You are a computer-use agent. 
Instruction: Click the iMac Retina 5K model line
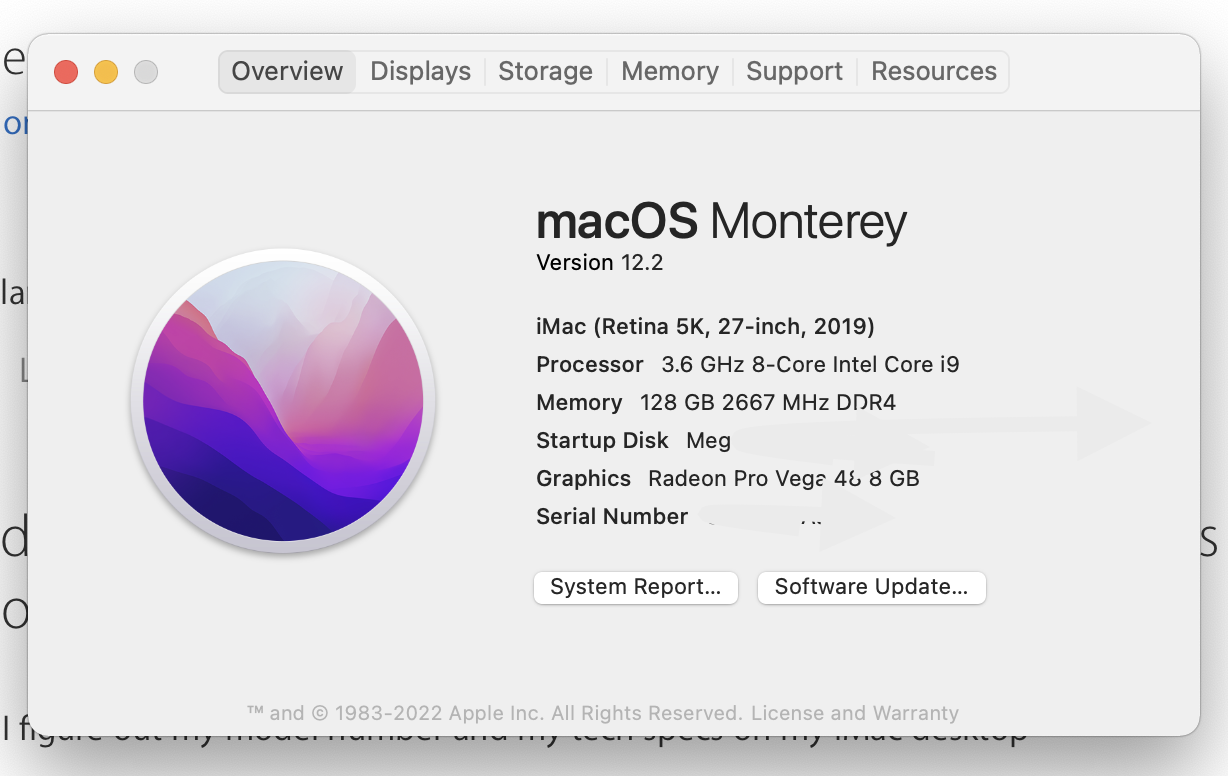click(705, 326)
